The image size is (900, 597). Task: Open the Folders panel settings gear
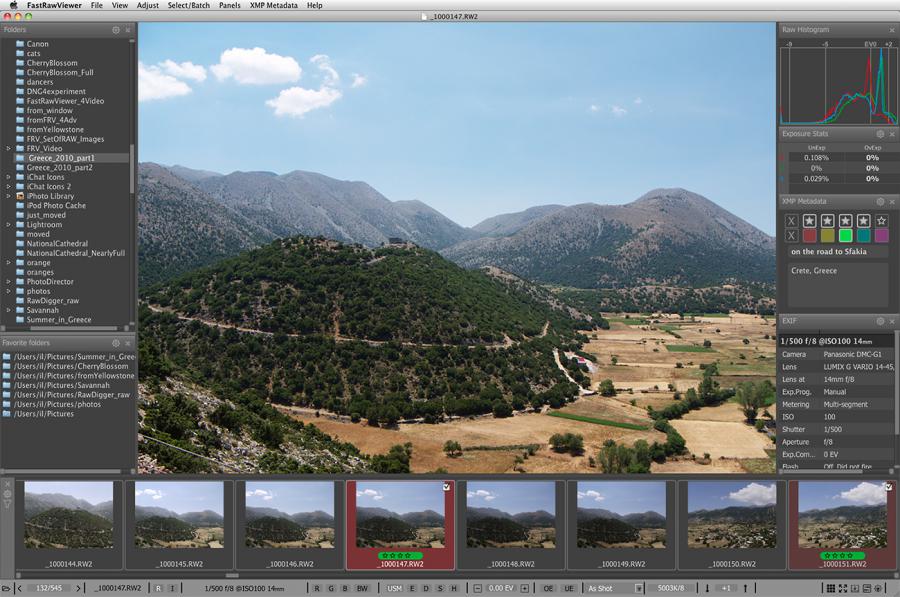click(116, 30)
